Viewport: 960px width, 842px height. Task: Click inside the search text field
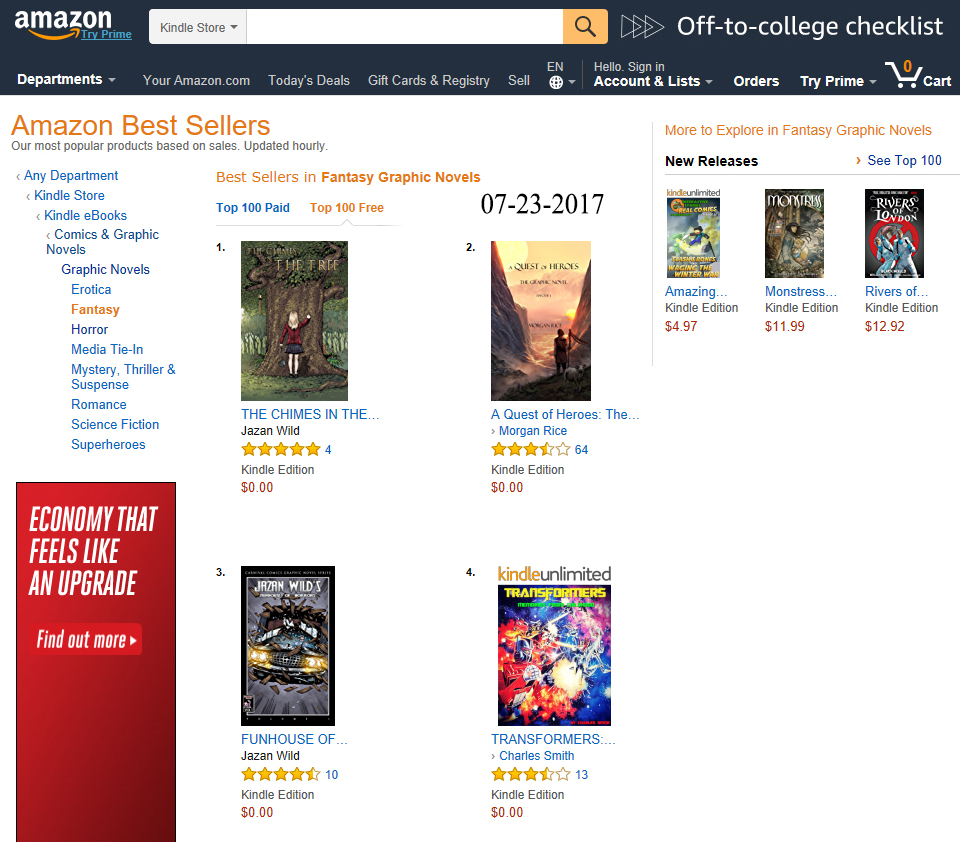[405, 26]
